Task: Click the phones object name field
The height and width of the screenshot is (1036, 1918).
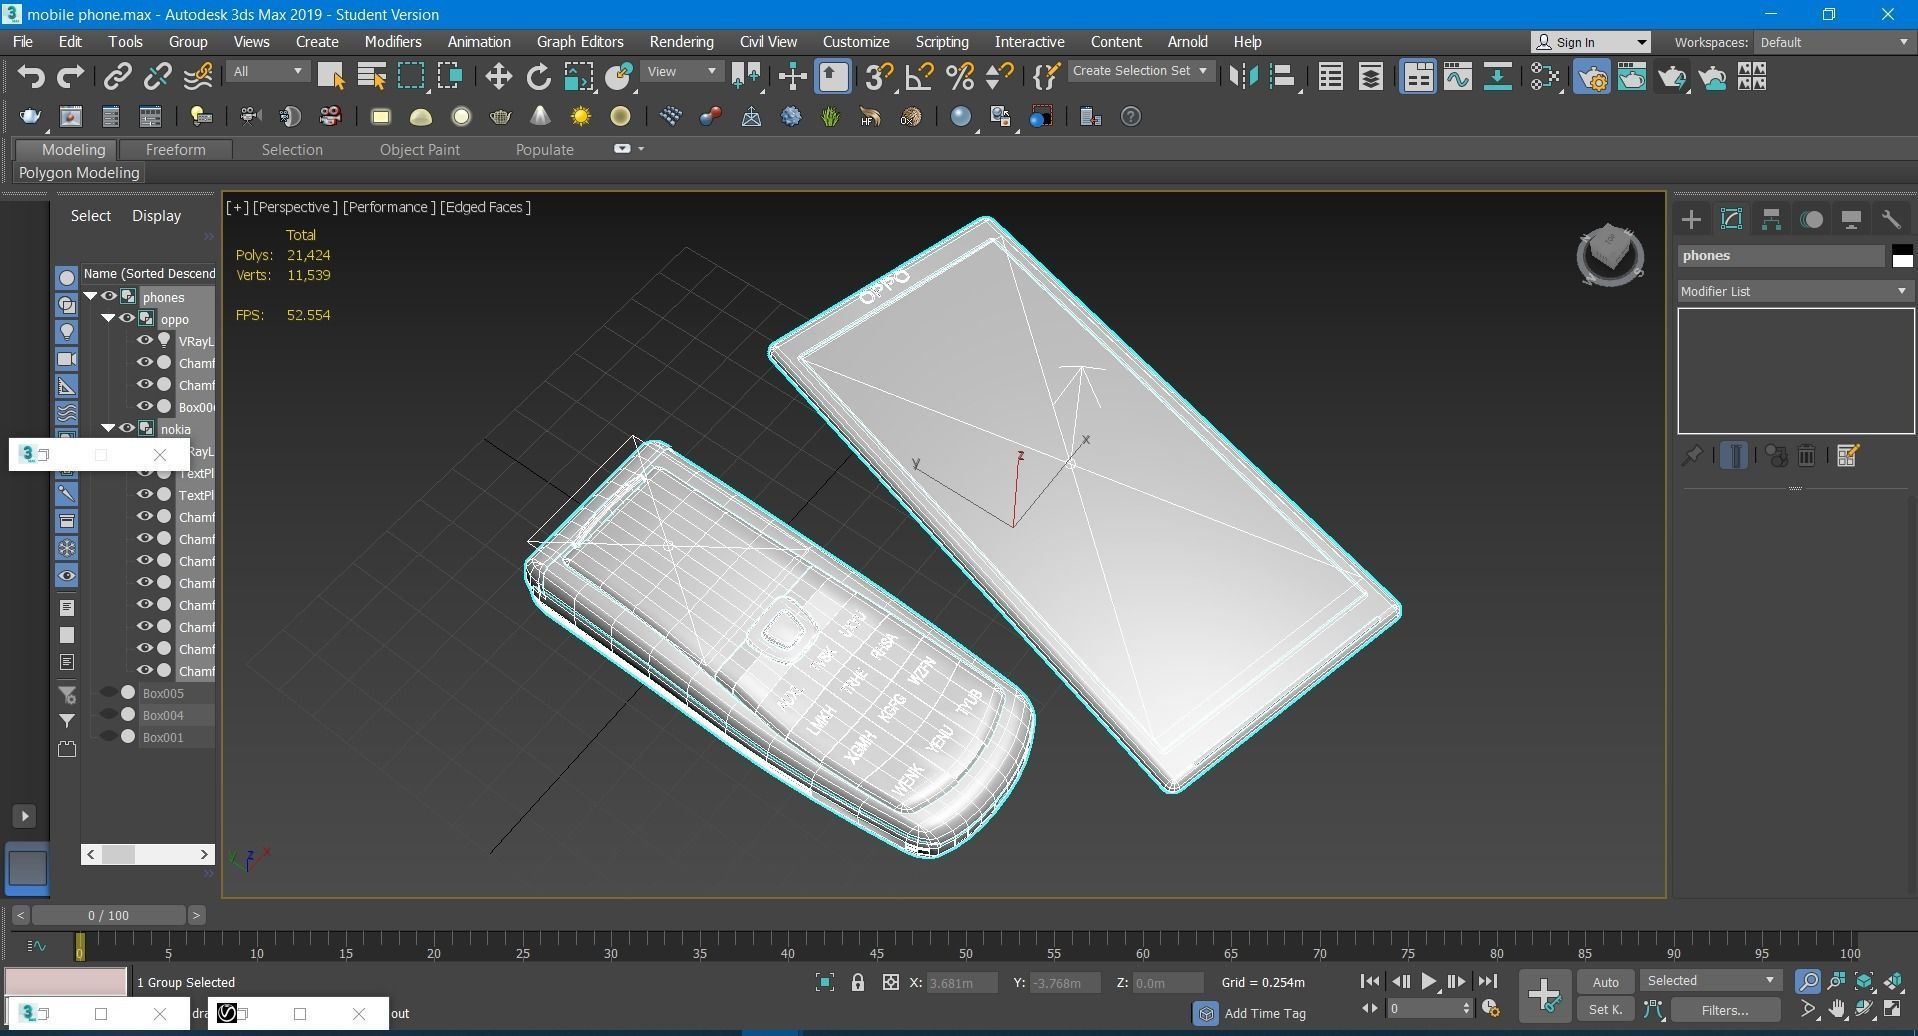Action: [x=1780, y=256]
